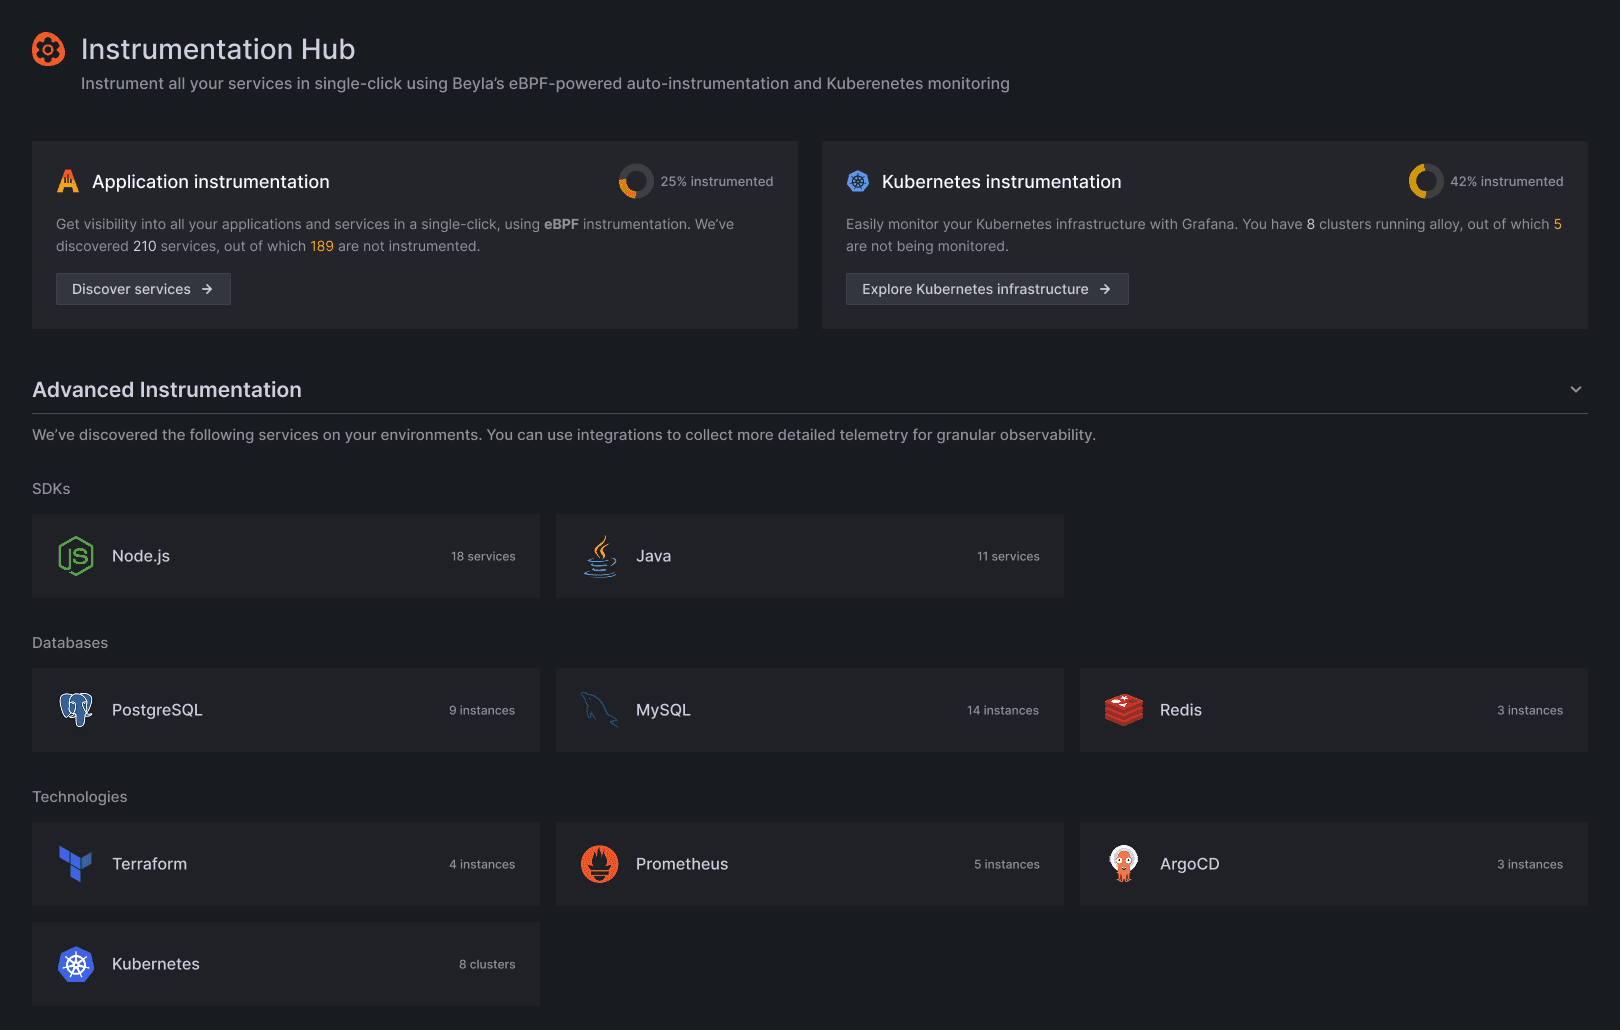Screen dimensions: 1620x1030
Task: Select the Kubernetes helm wheel icon
Action: [x=75, y=964]
